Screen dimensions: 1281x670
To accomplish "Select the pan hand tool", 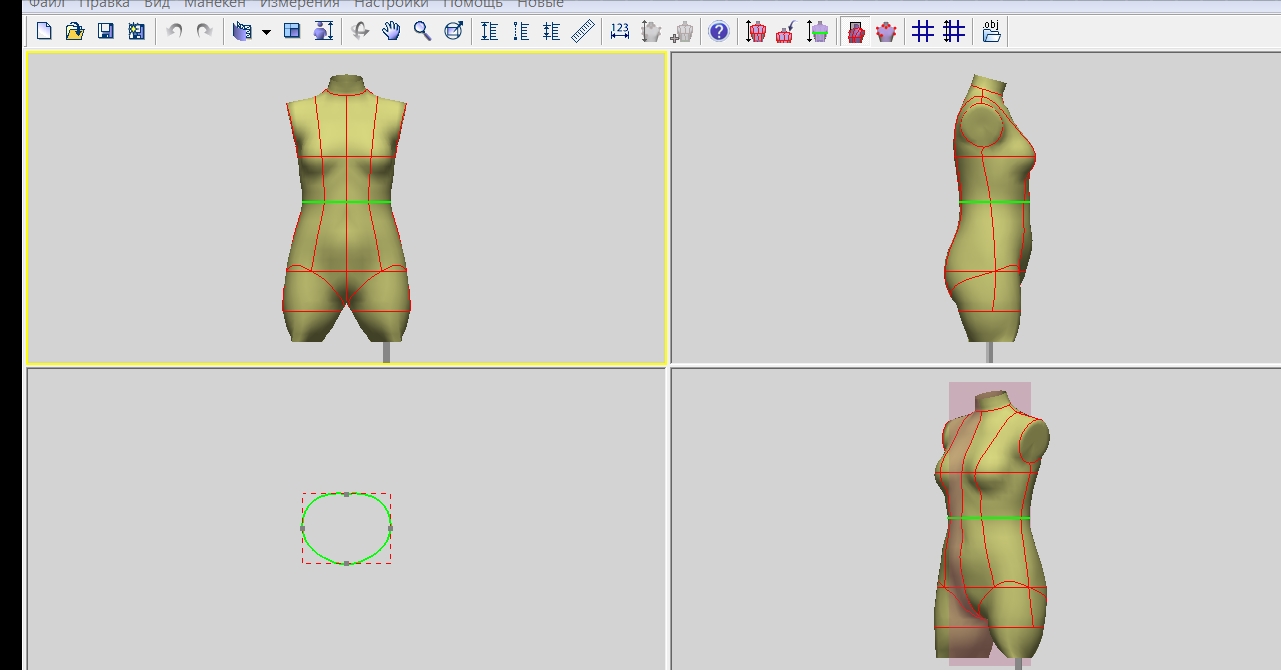I will pyautogui.click(x=391, y=31).
